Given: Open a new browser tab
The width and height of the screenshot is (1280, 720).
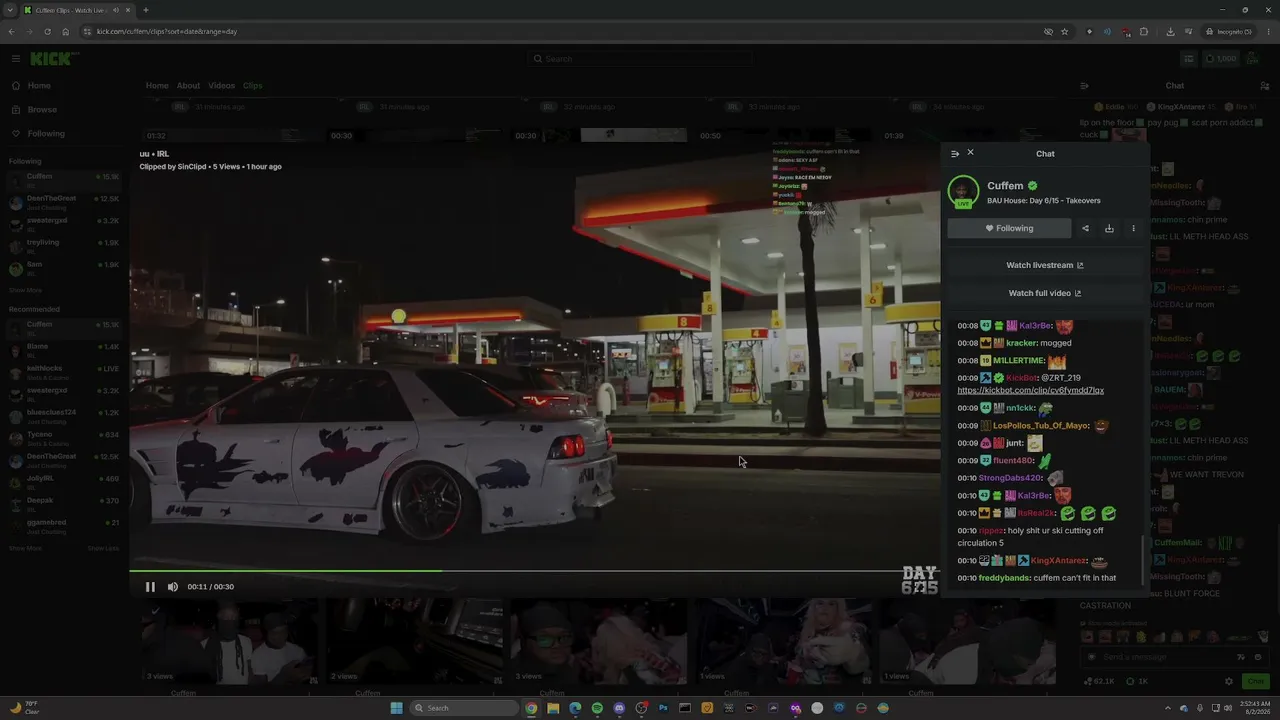Looking at the screenshot, I should coord(146,10).
